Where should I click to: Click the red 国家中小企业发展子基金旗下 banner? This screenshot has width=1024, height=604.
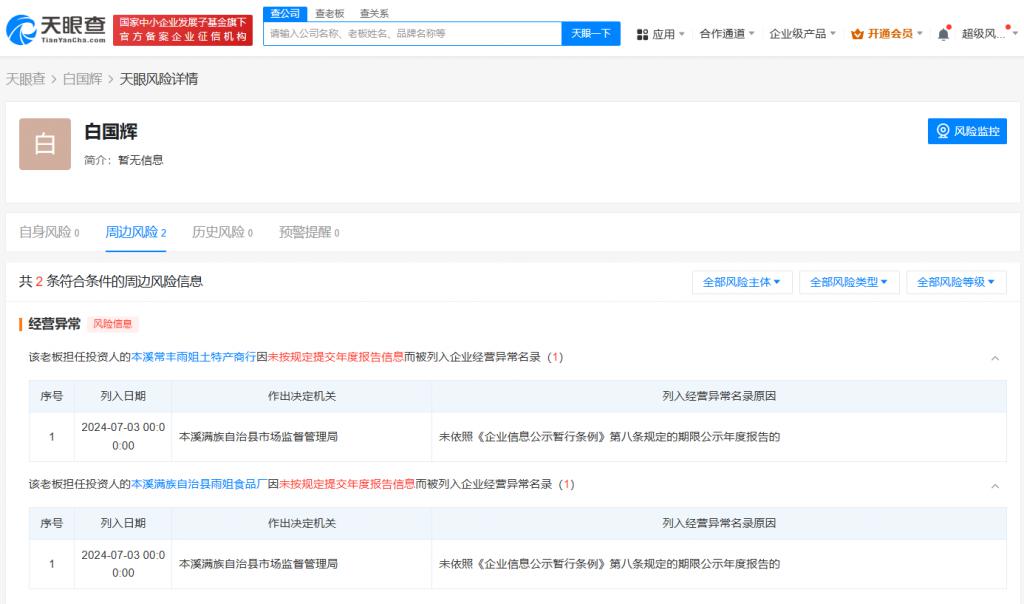pyautogui.click(x=183, y=30)
